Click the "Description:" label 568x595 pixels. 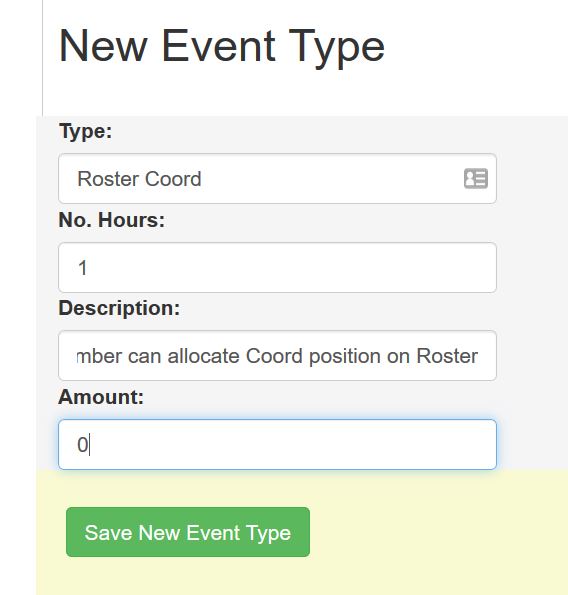[119, 308]
